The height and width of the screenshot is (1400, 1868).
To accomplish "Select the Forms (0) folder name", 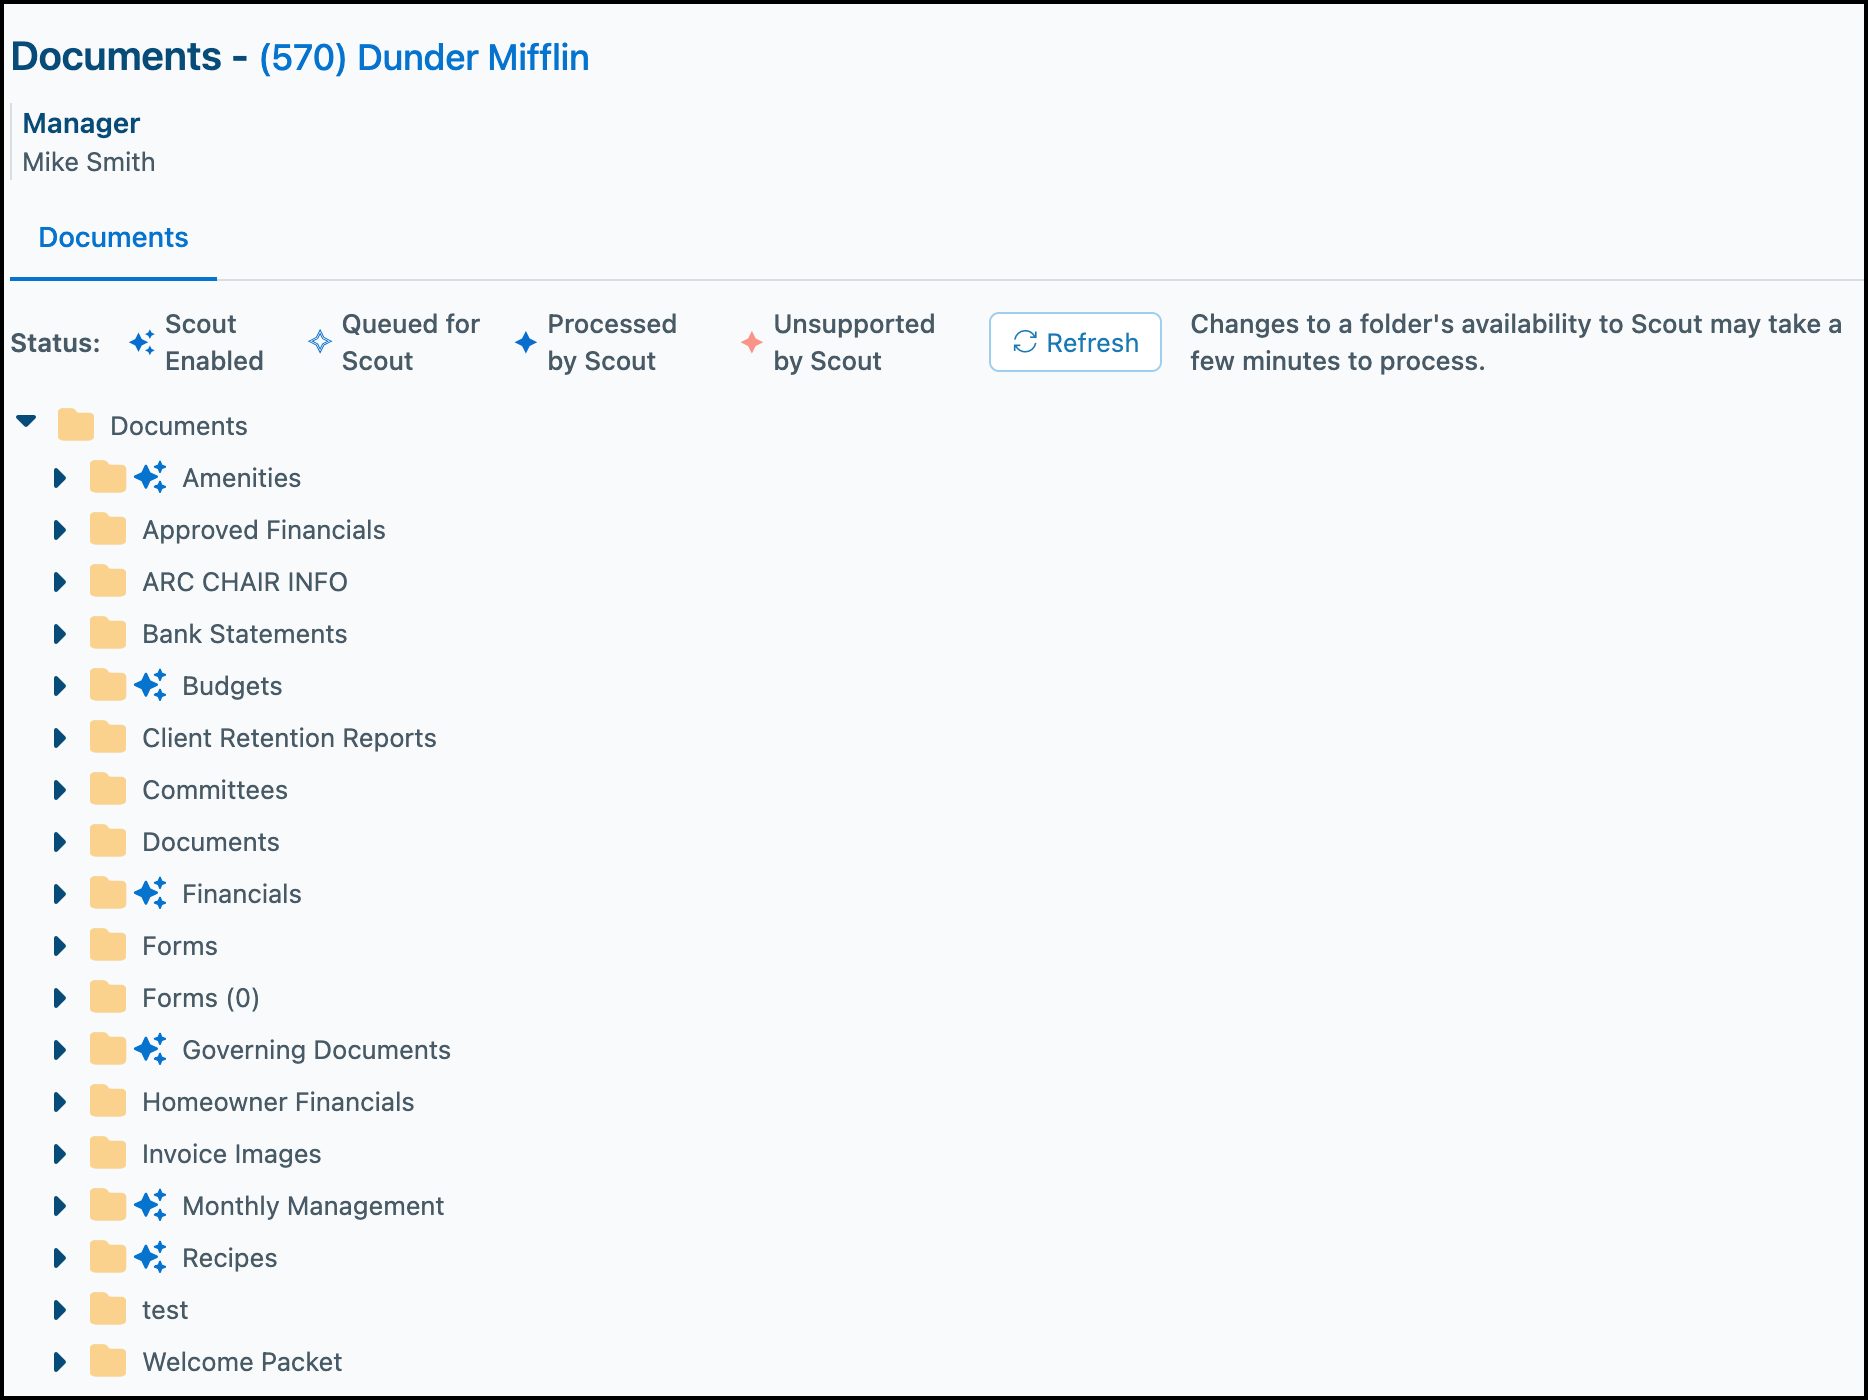I will (x=201, y=998).
